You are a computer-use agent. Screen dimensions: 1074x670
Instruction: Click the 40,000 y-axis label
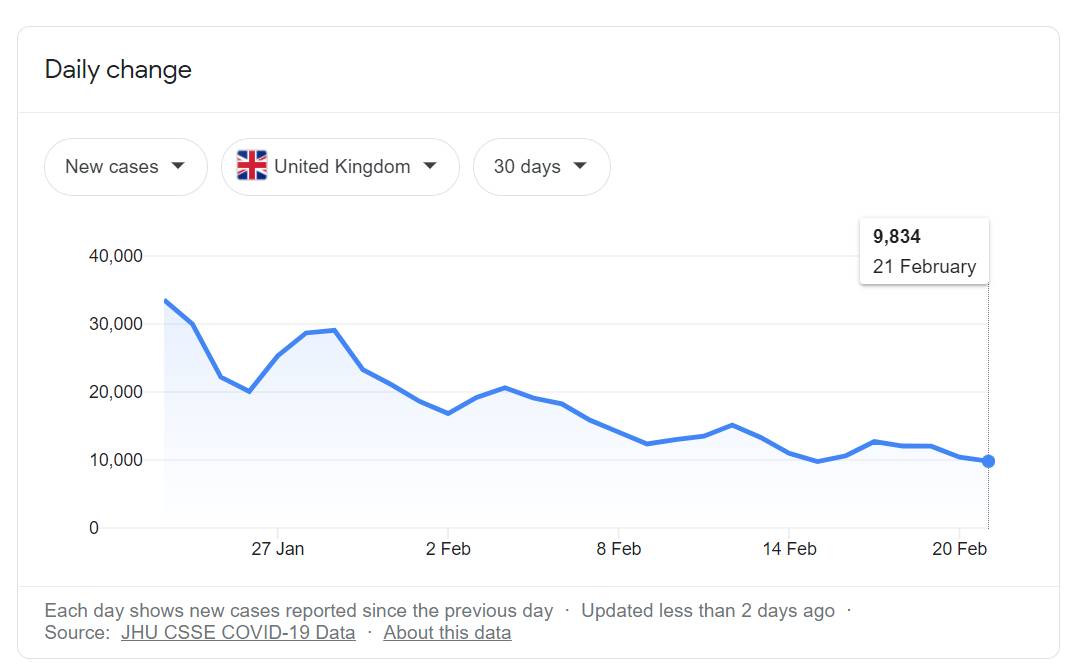pos(116,256)
